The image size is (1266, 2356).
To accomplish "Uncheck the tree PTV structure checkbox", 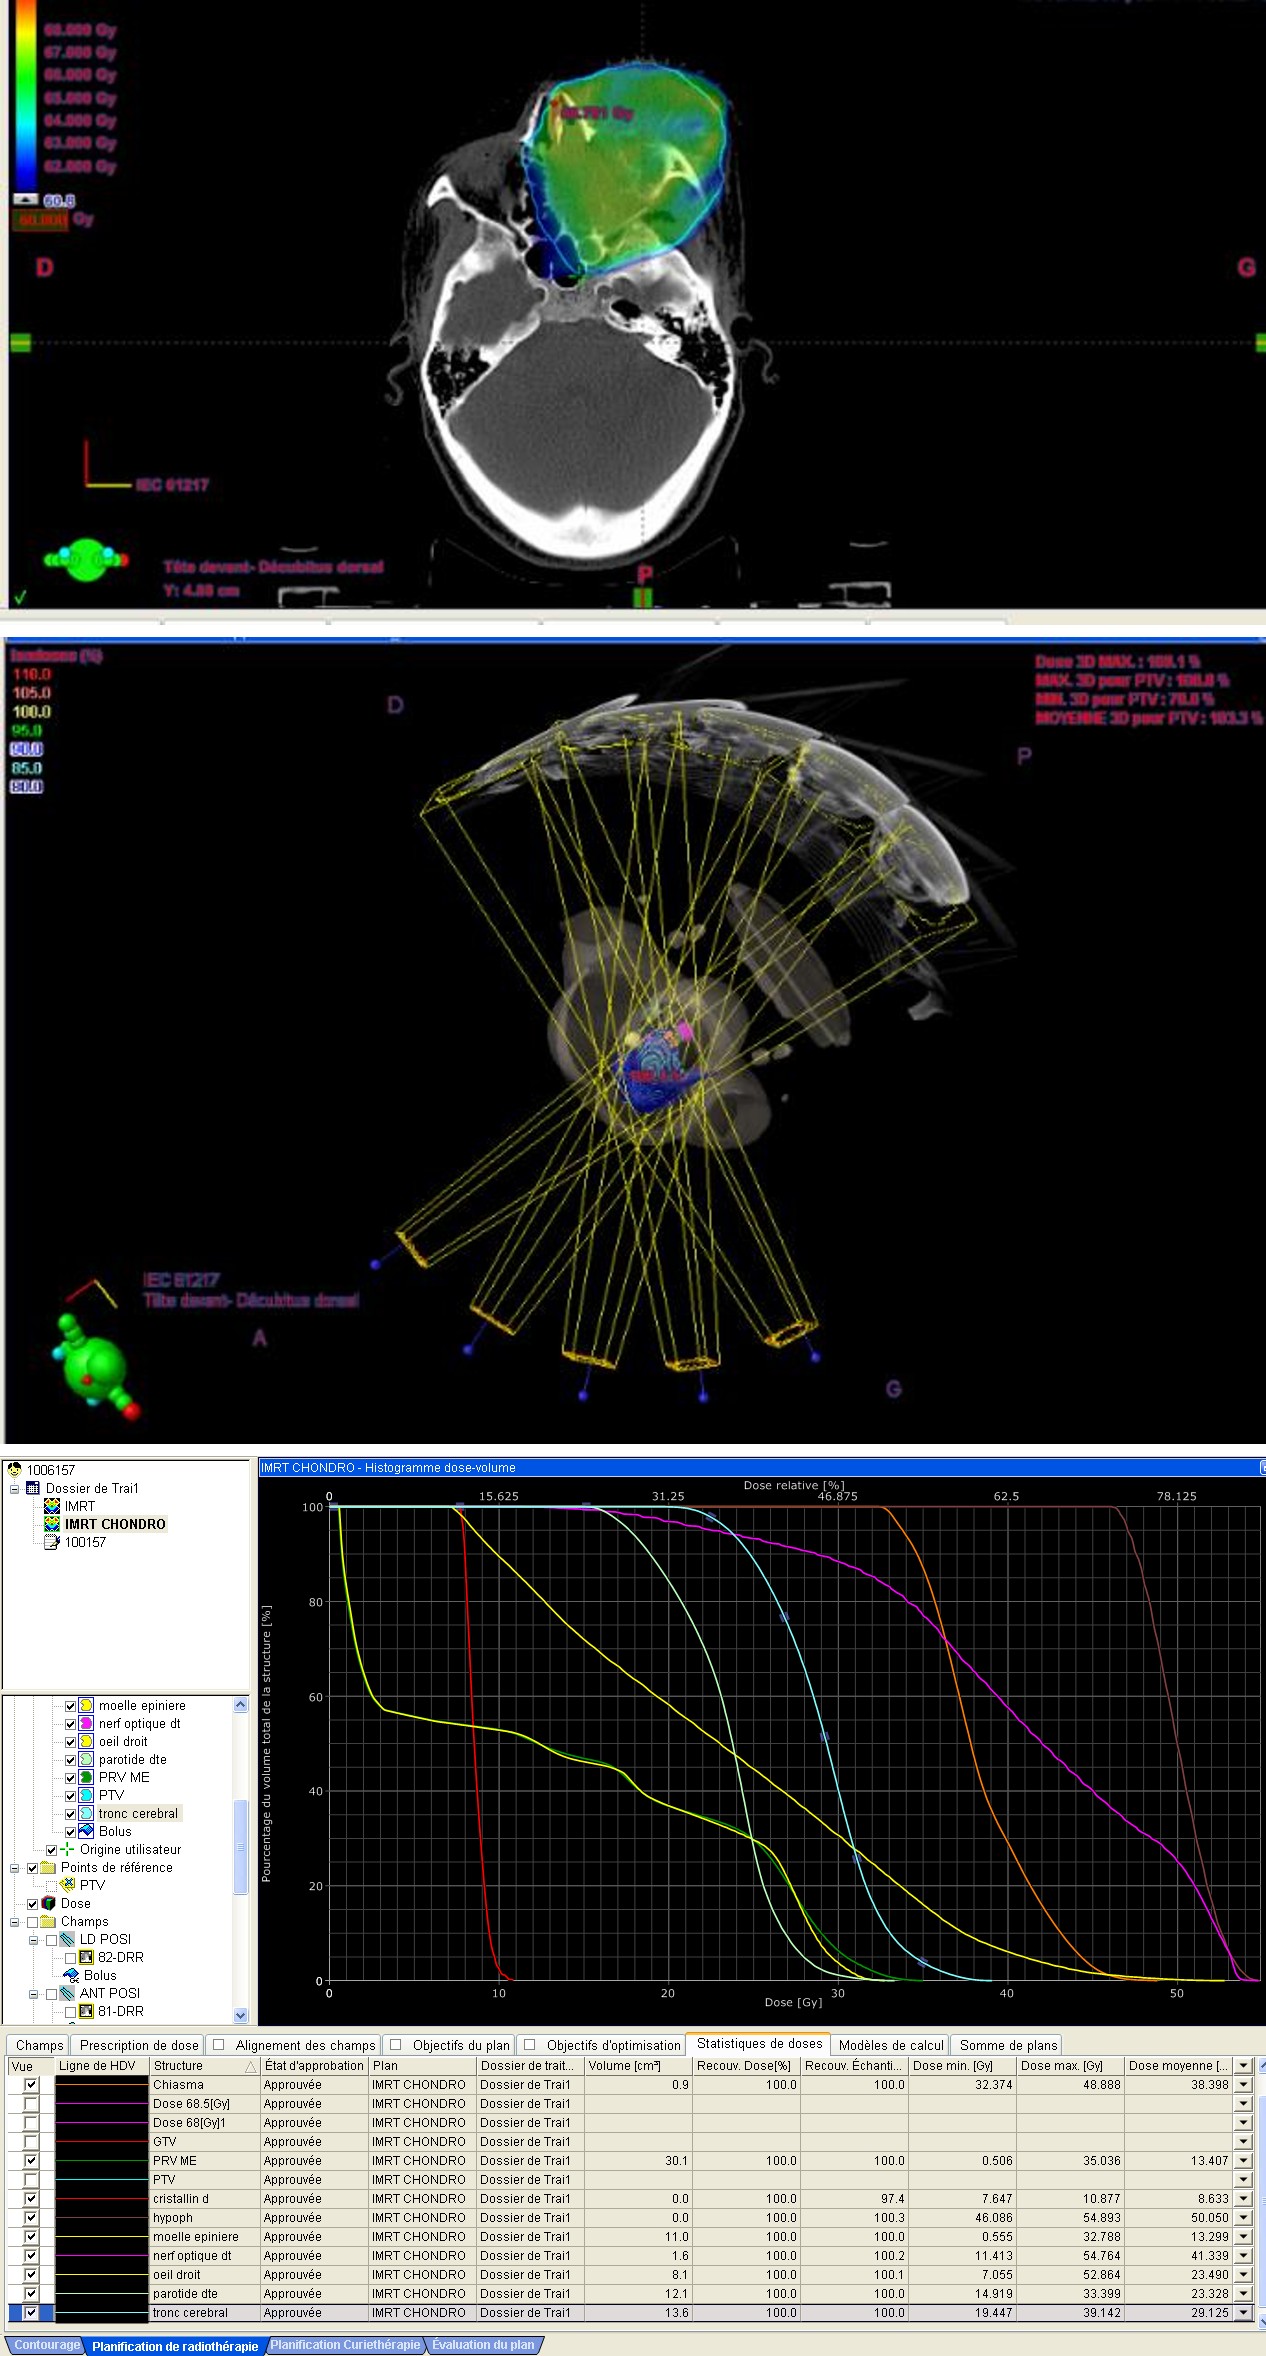I will point(70,1795).
